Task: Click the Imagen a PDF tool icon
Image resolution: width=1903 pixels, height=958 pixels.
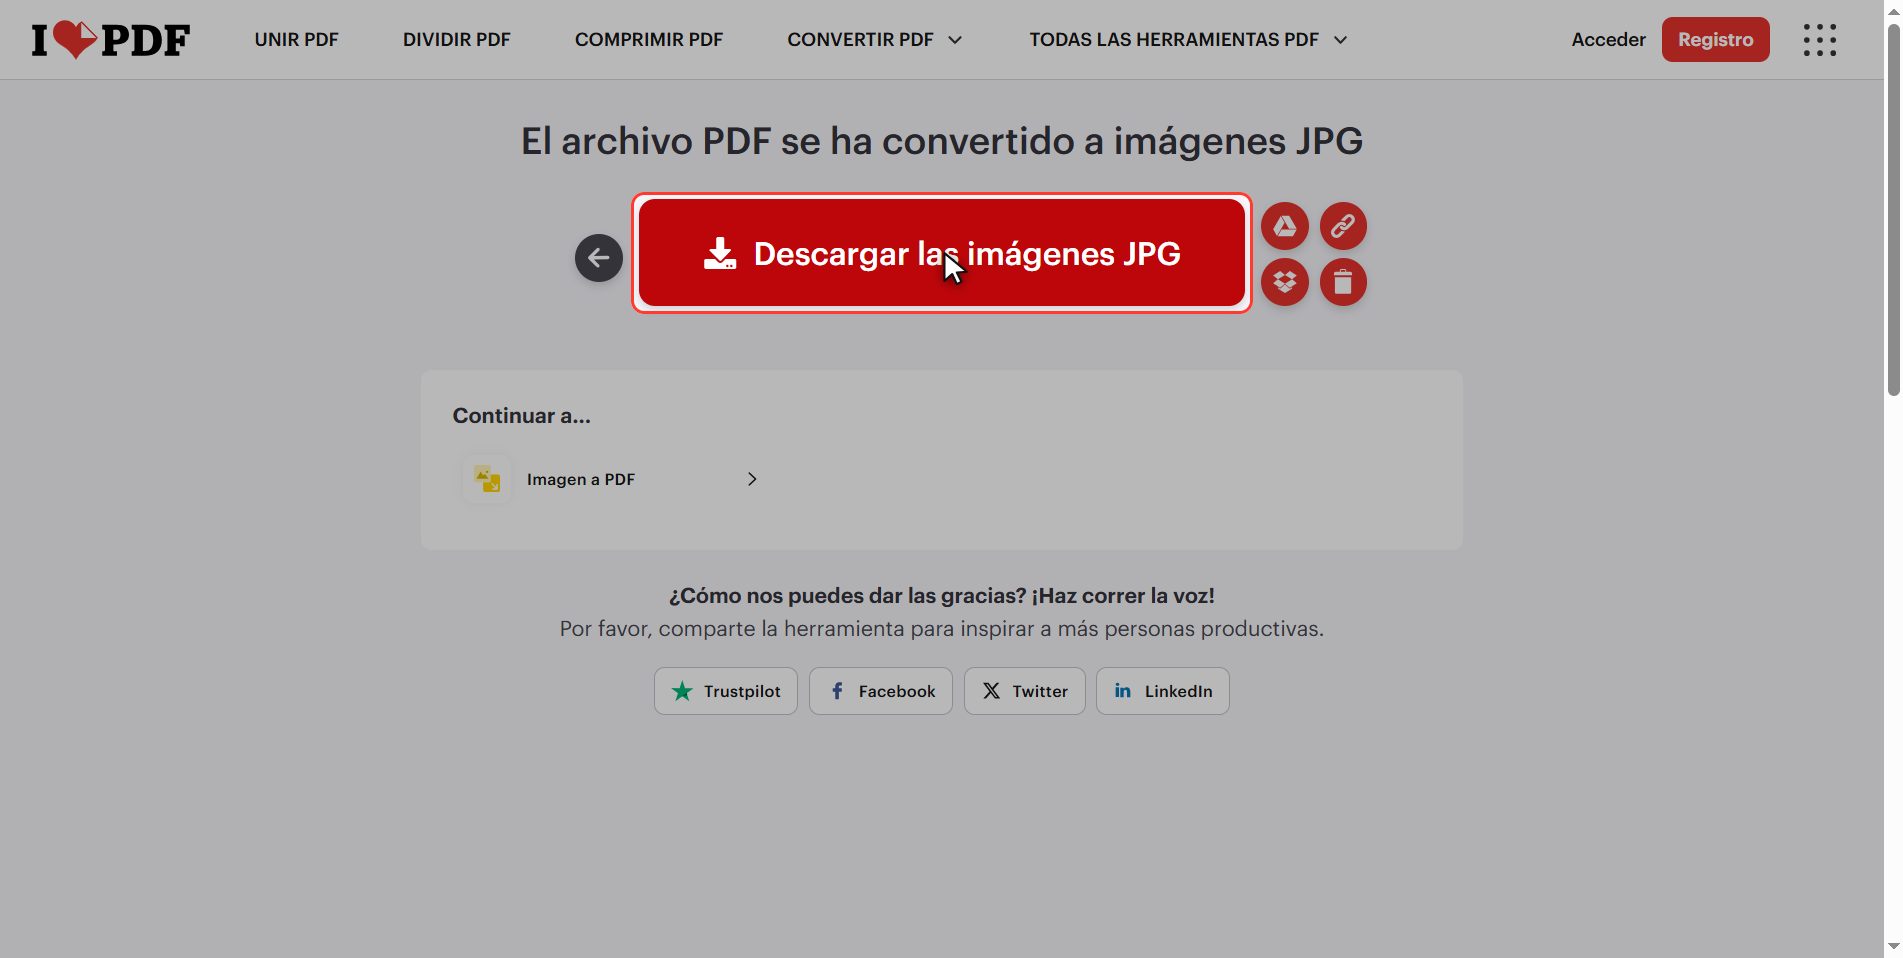Action: (x=487, y=479)
